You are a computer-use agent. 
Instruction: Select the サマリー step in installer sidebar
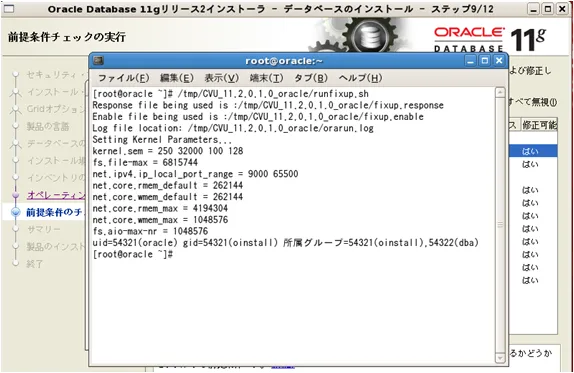(x=44, y=230)
